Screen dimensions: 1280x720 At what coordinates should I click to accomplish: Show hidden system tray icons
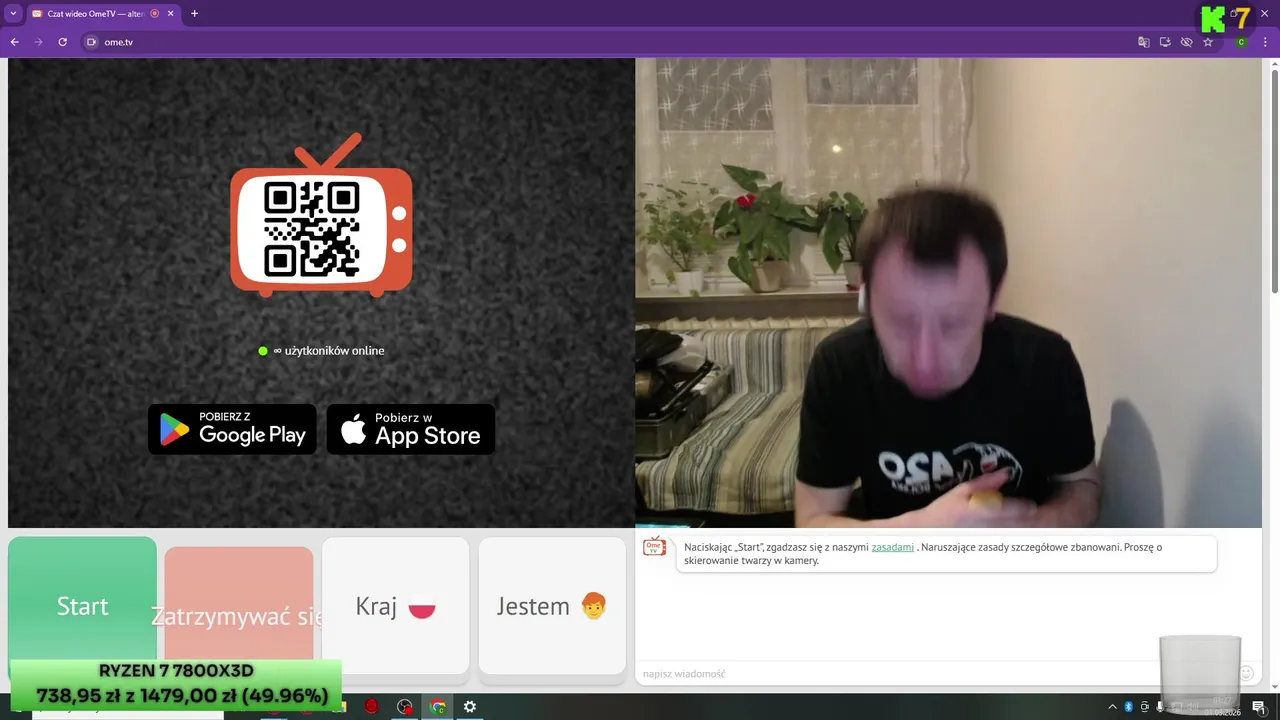click(1112, 707)
